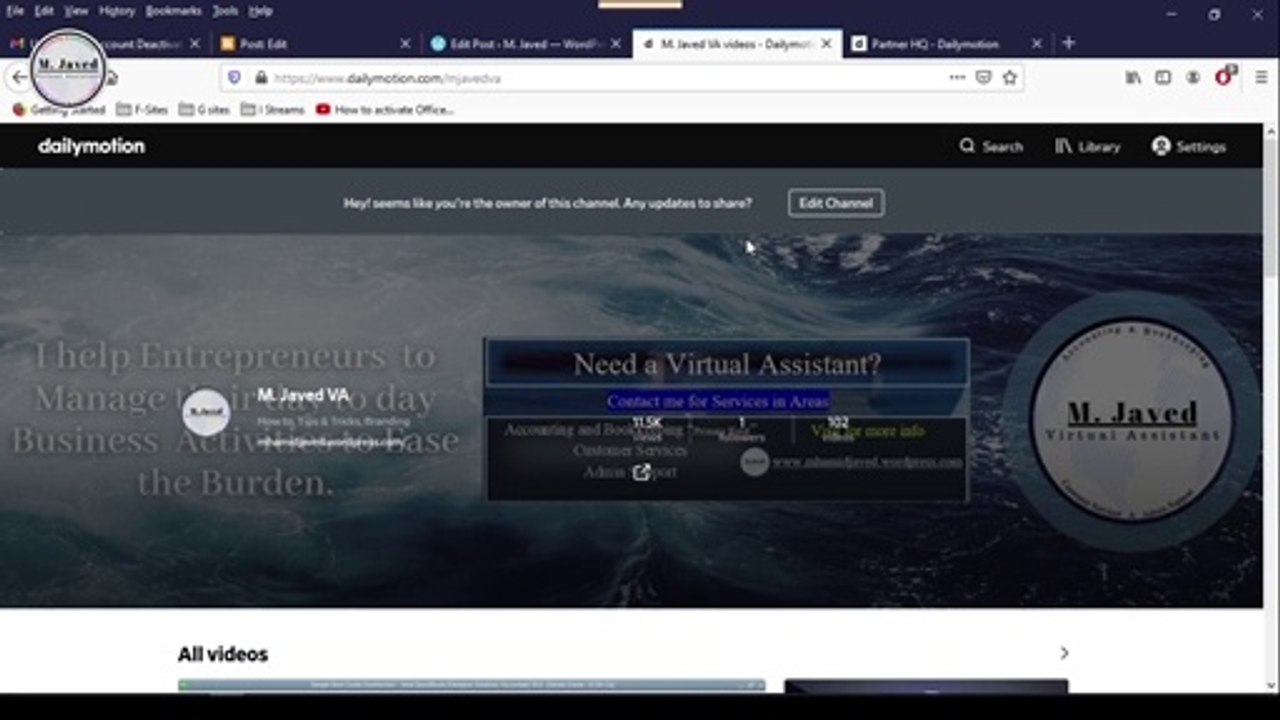
Task: Open the Edit menu
Action: coord(44,10)
